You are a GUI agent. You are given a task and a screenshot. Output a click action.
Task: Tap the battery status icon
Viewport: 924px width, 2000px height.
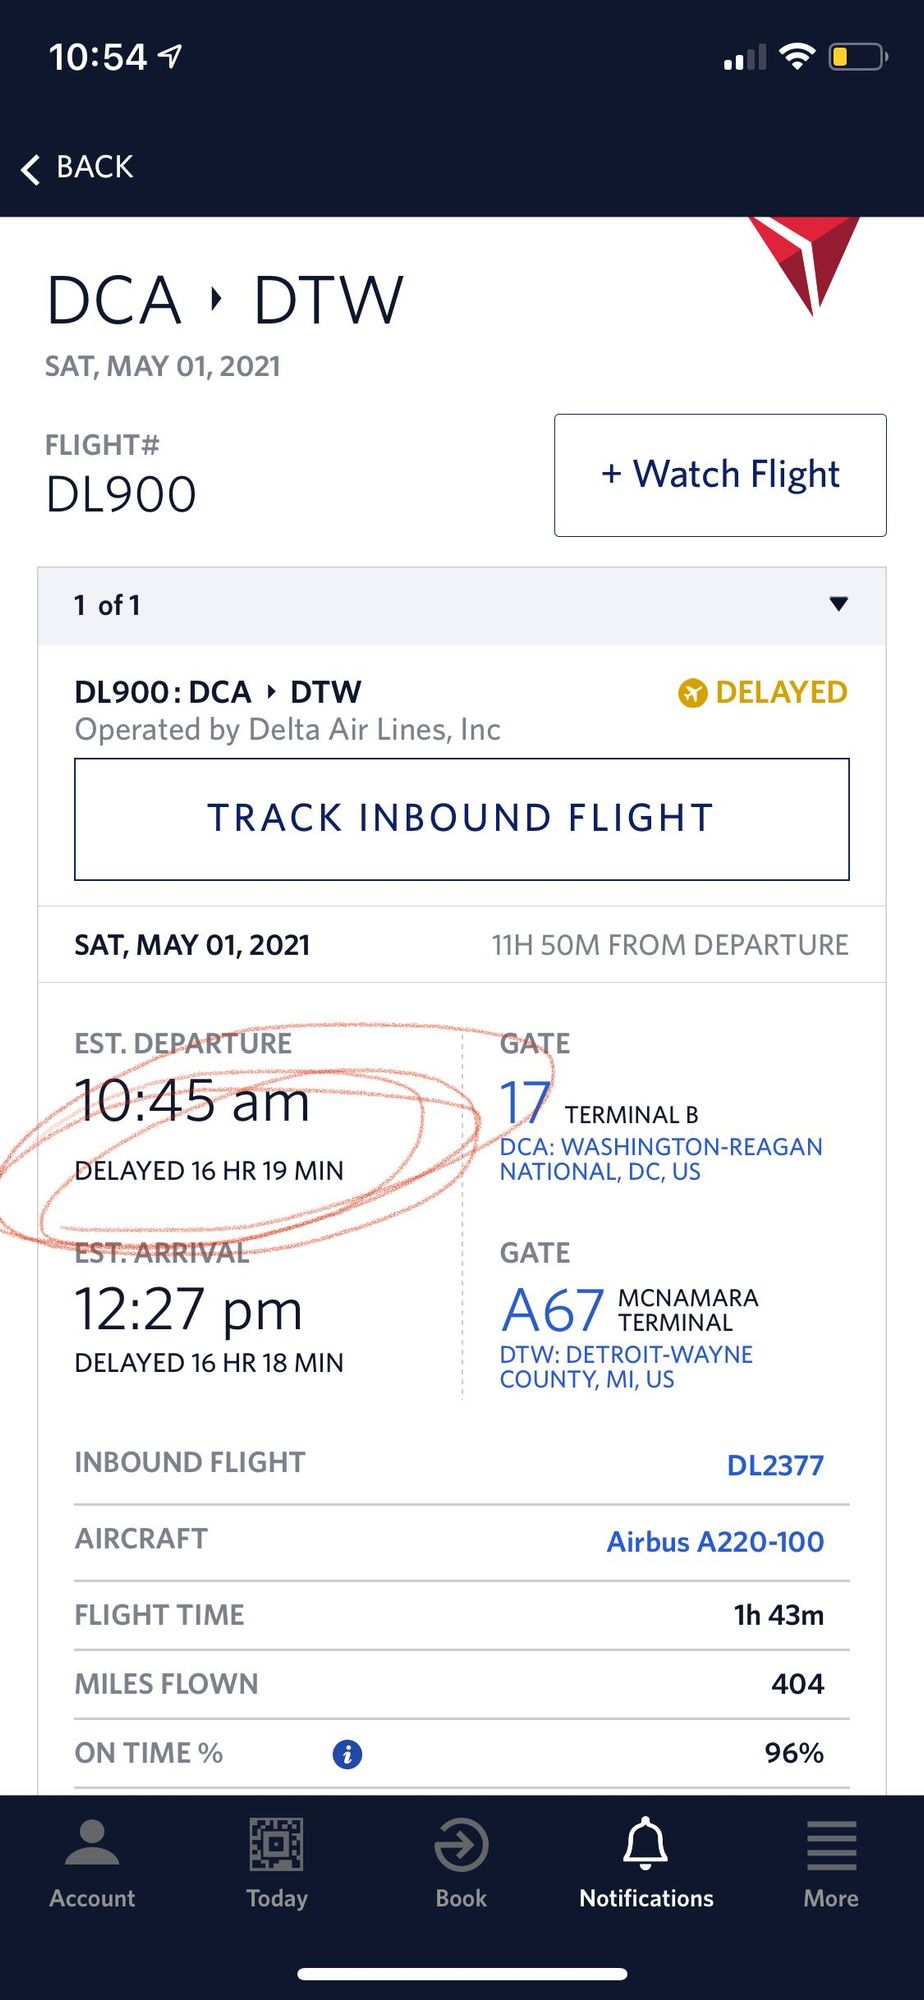tap(858, 57)
